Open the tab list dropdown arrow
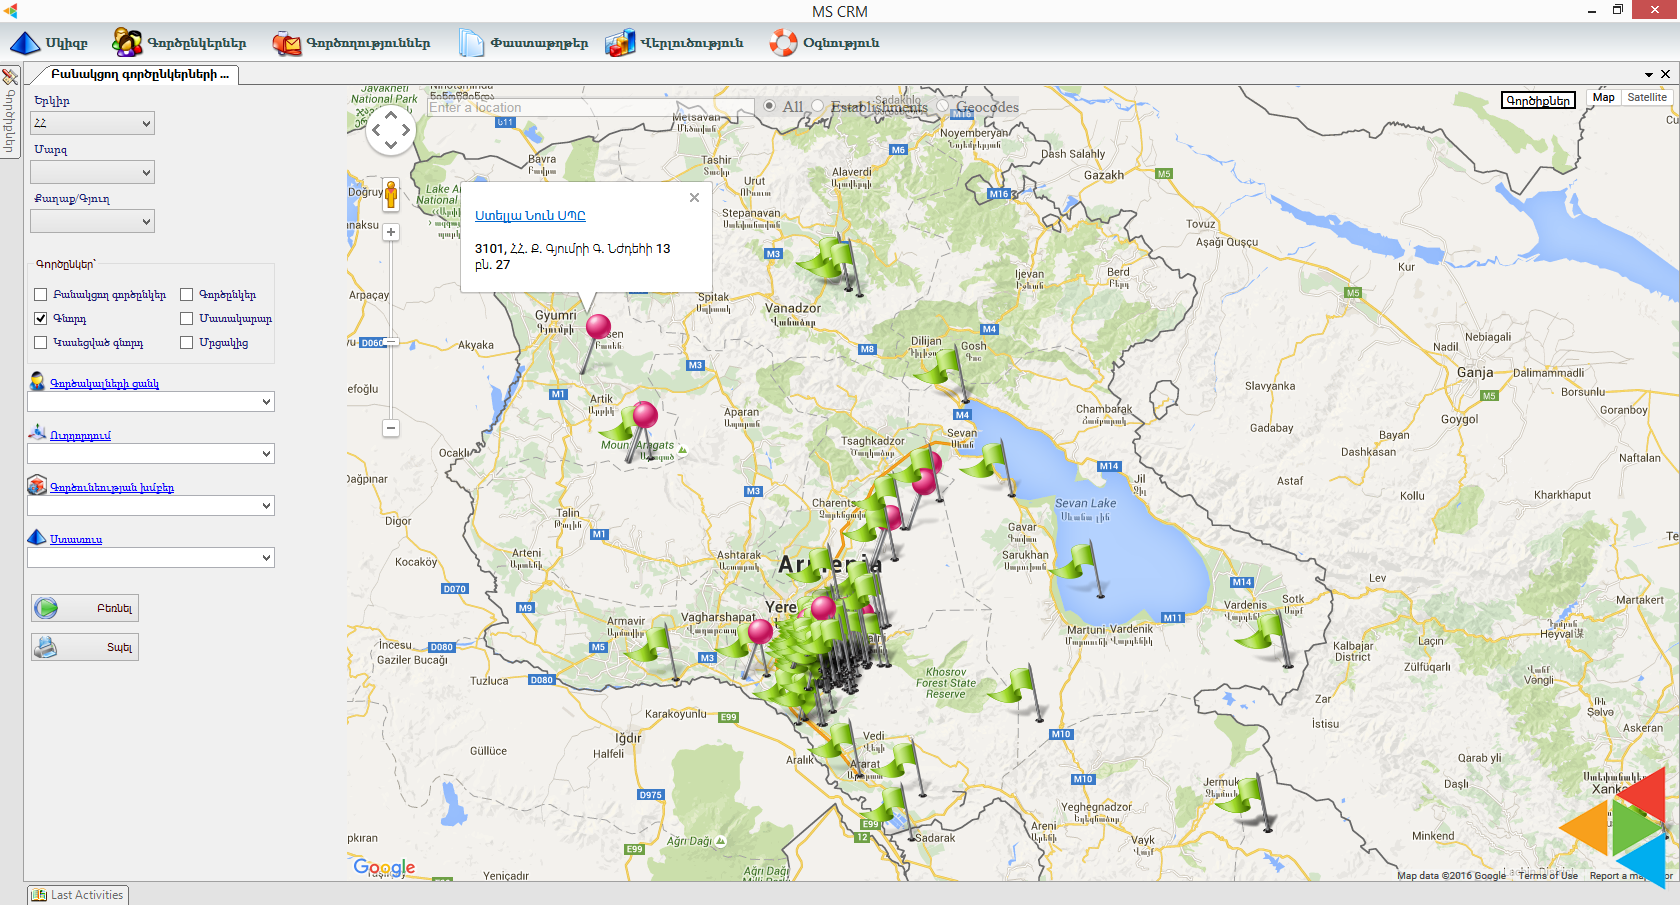This screenshot has width=1680, height=905. point(1649,75)
